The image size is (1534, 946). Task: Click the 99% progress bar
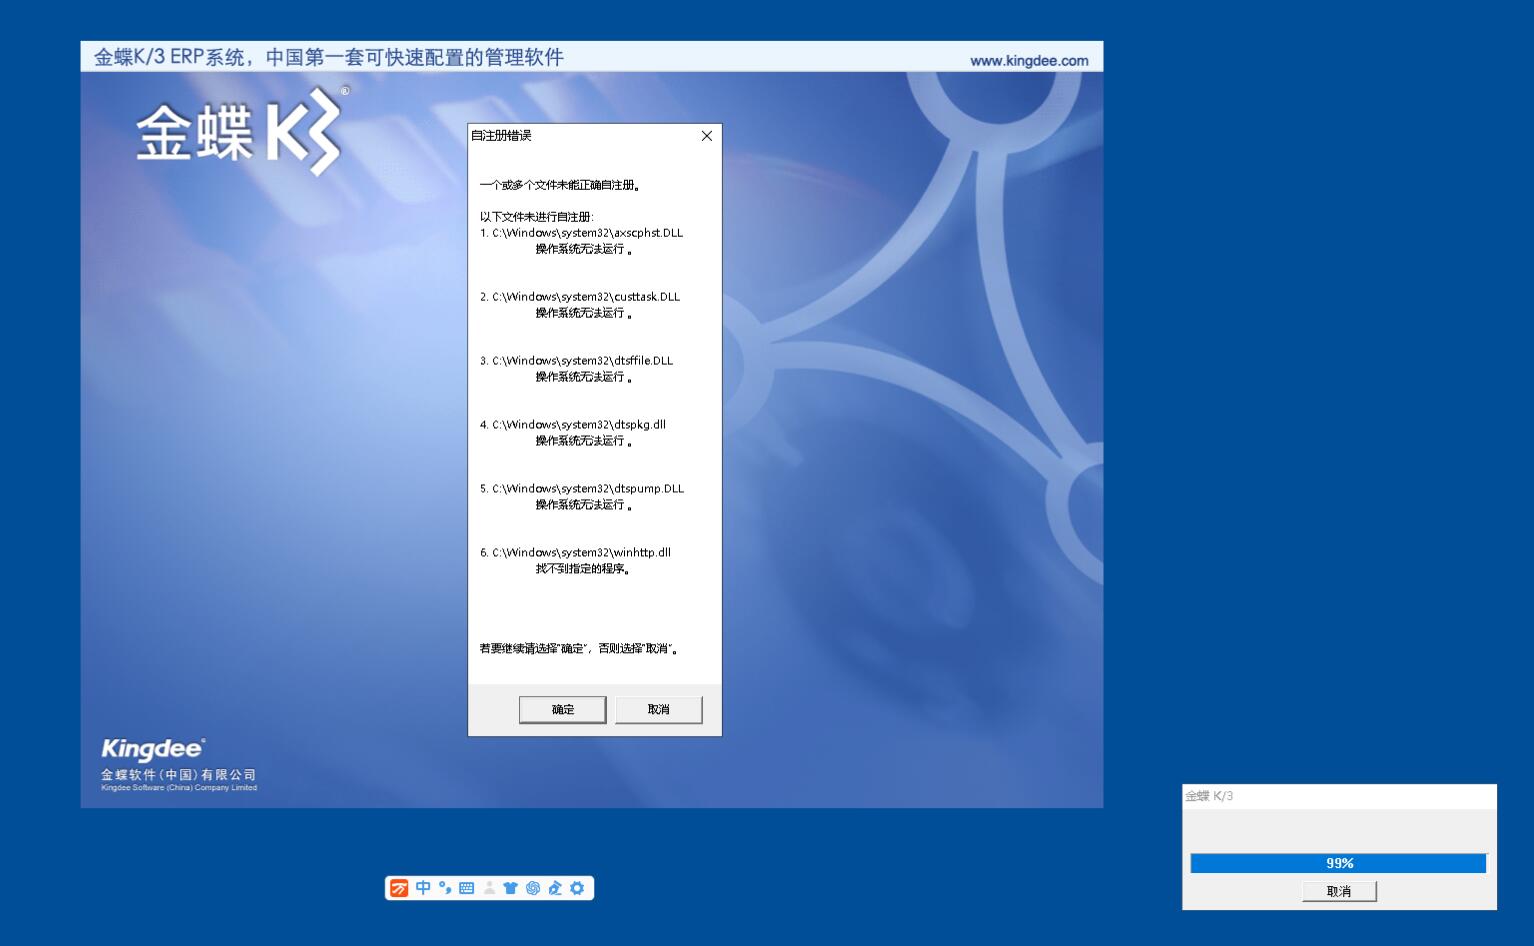1339,863
